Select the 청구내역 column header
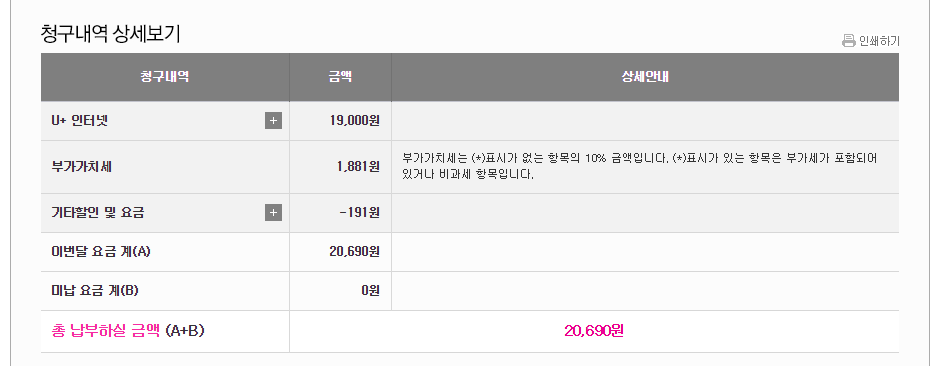 pyautogui.click(x=164, y=77)
